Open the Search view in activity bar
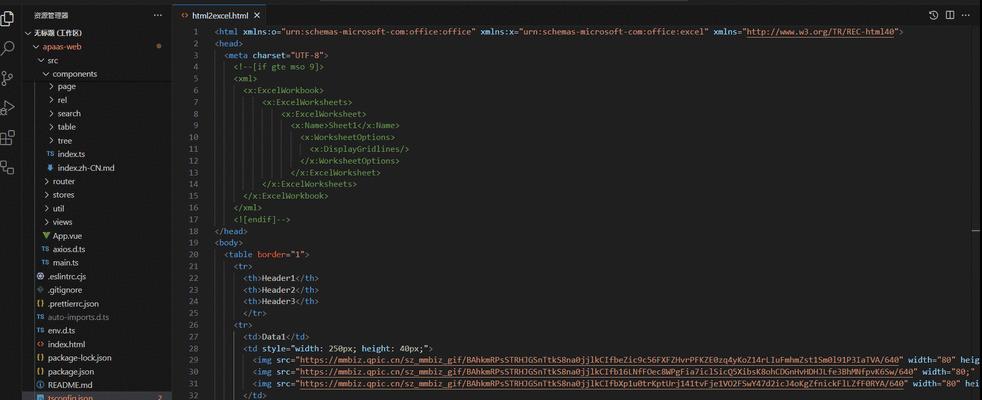Screen dimensions: 982x400 point(7,48)
